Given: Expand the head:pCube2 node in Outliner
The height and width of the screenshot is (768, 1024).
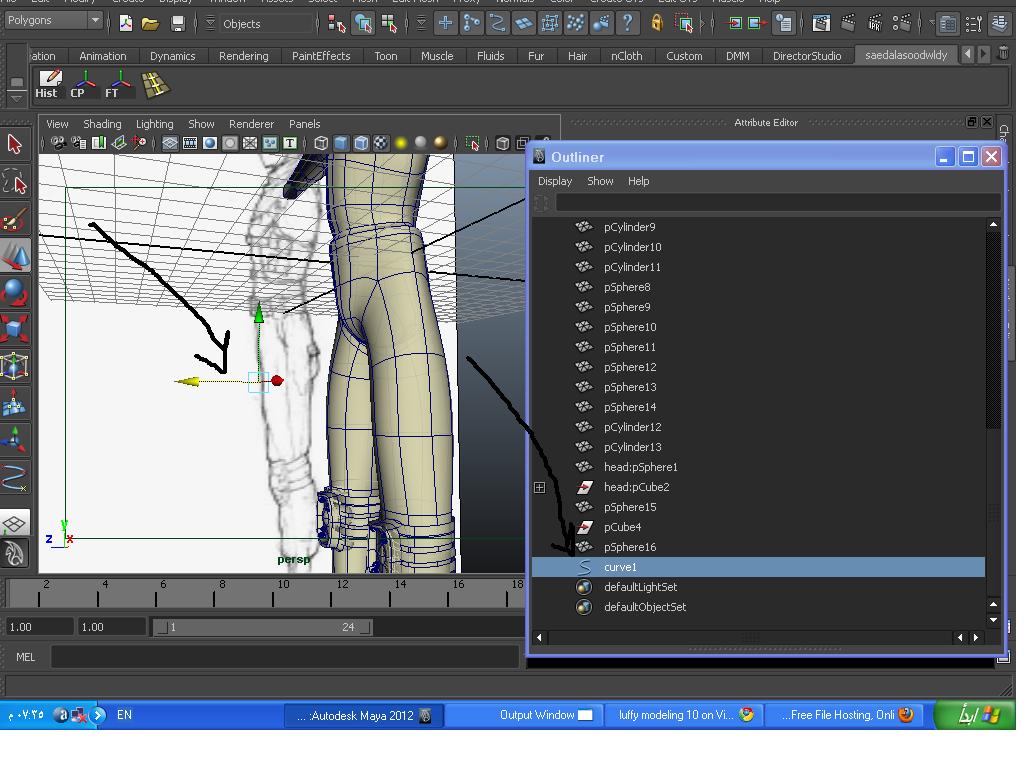Looking at the screenshot, I should pyautogui.click(x=539, y=488).
